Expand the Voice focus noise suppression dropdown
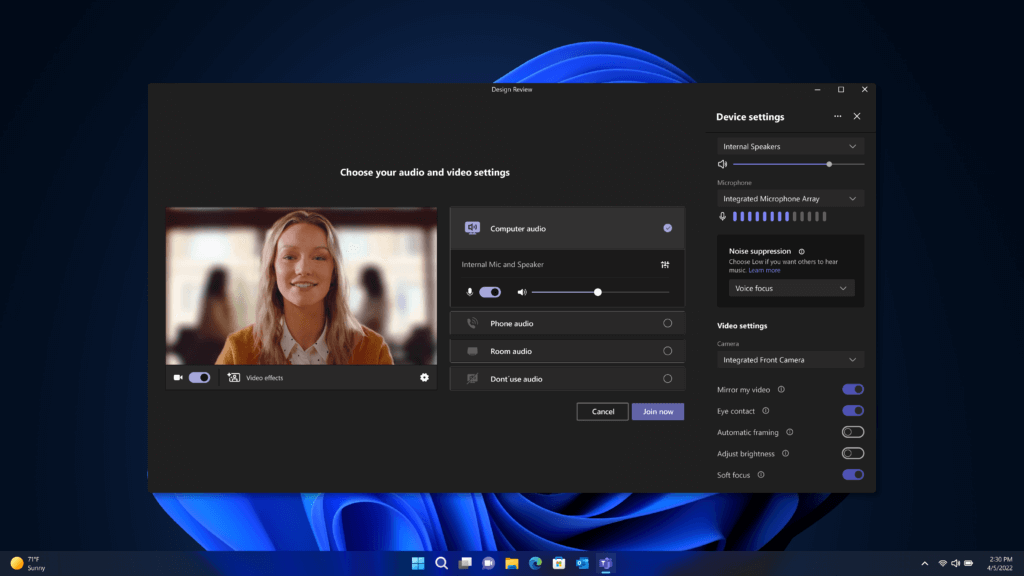The width and height of the screenshot is (1024, 576). tap(790, 288)
